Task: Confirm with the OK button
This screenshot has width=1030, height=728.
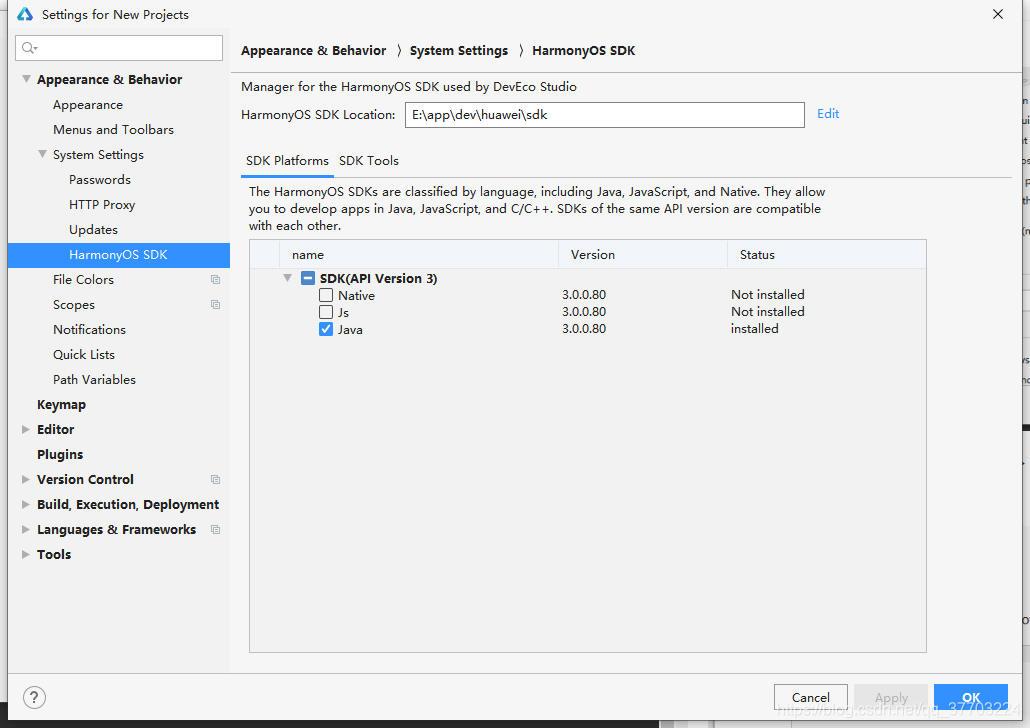Action: pyautogui.click(x=971, y=697)
